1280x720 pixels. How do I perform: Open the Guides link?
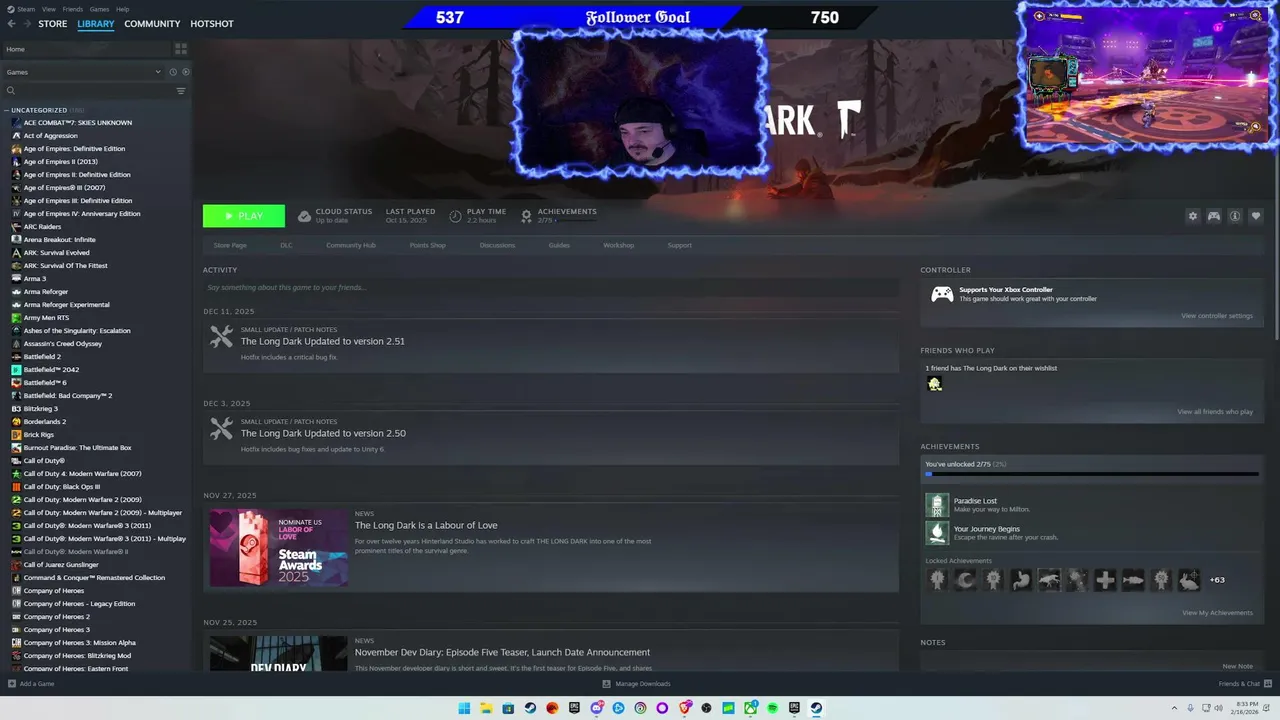559,245
